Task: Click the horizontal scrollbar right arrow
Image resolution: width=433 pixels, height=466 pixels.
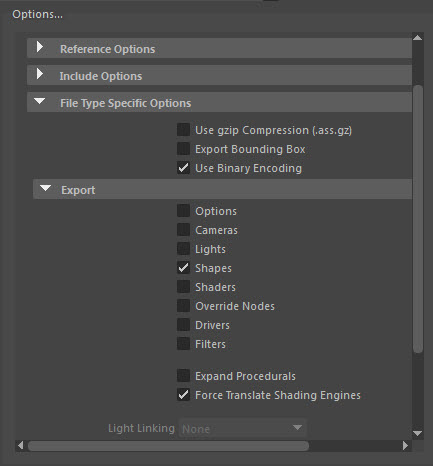Action: coord(405,445)
